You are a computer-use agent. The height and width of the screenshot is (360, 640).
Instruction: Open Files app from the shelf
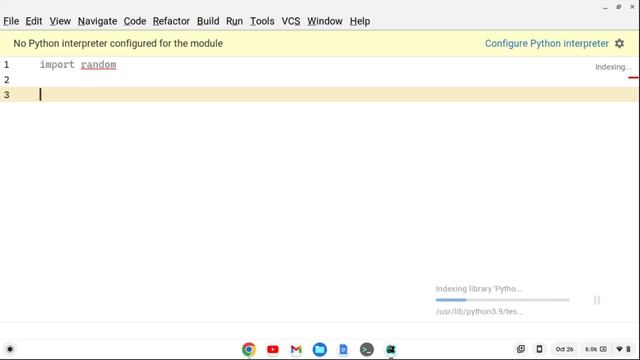(320, 349)
